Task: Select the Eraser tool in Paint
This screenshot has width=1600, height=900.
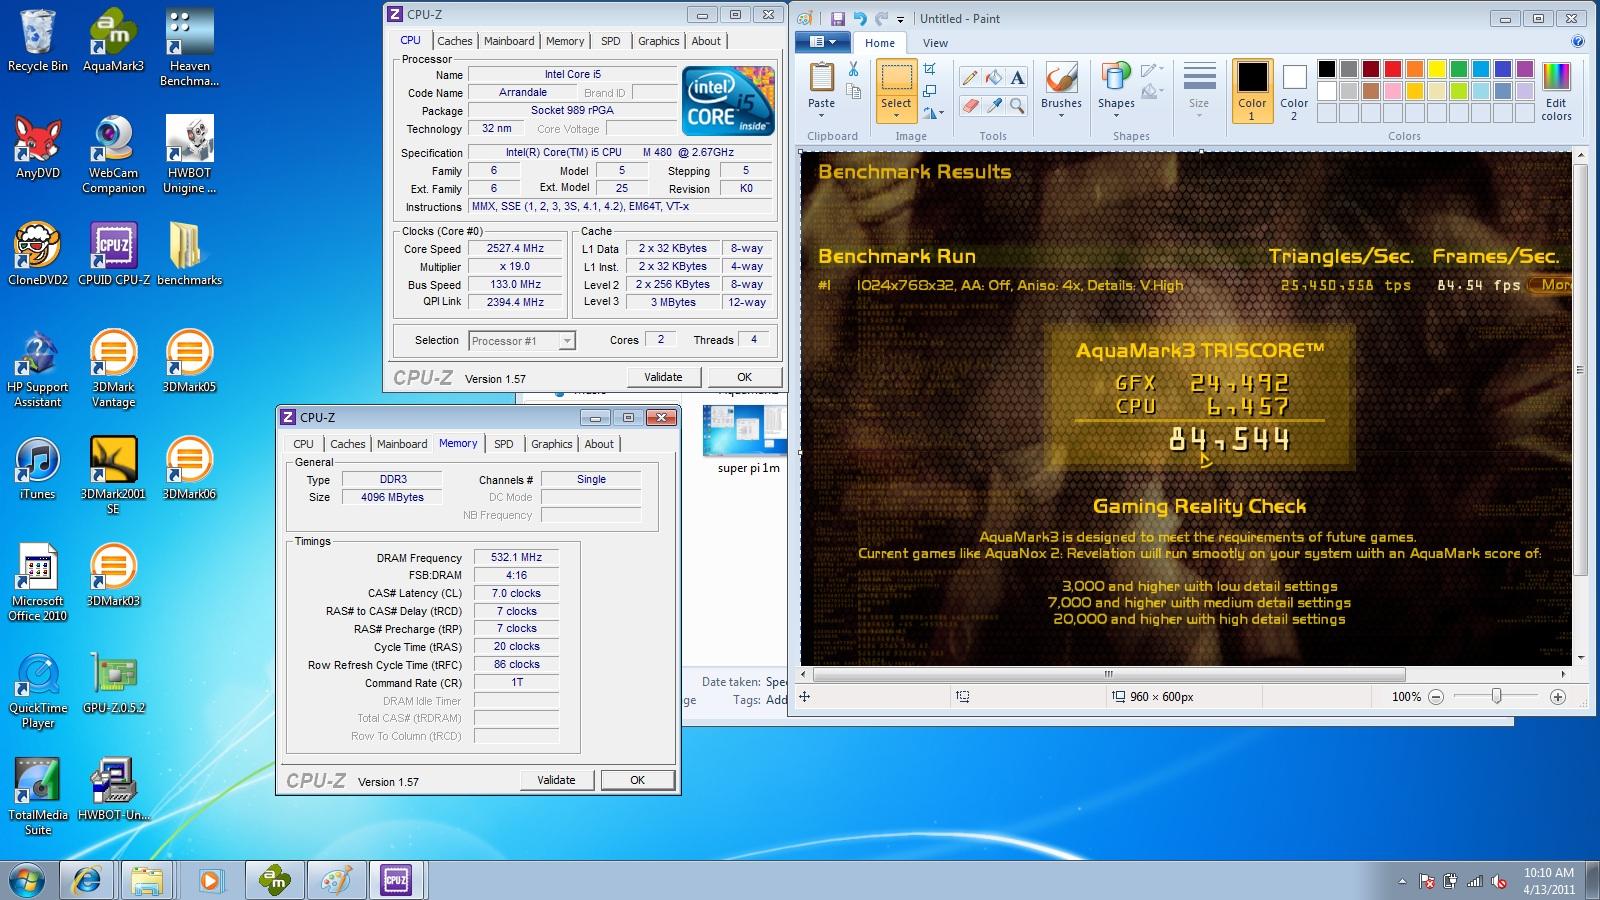Action: tap(969, 105)
